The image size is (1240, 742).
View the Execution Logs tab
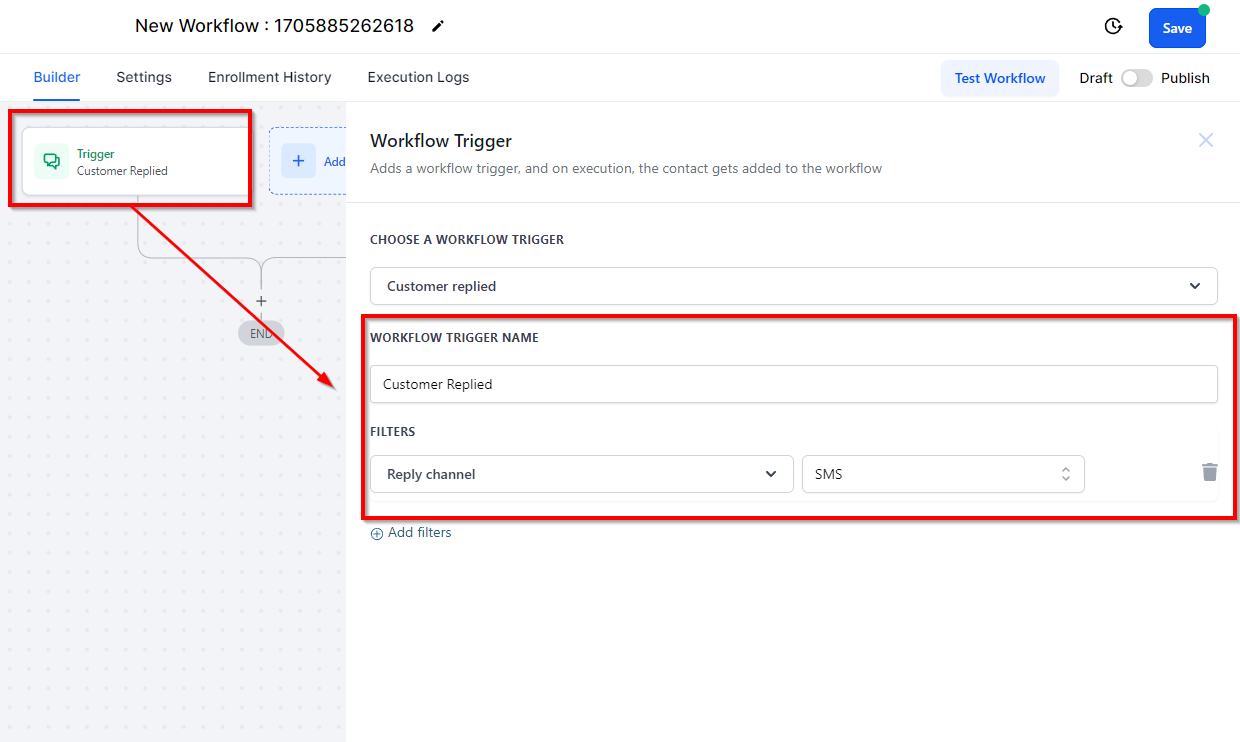(x=418, y=77)
